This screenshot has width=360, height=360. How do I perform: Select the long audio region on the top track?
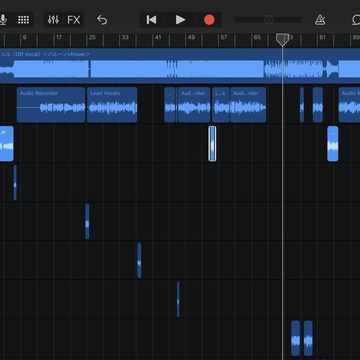point(180,66)
